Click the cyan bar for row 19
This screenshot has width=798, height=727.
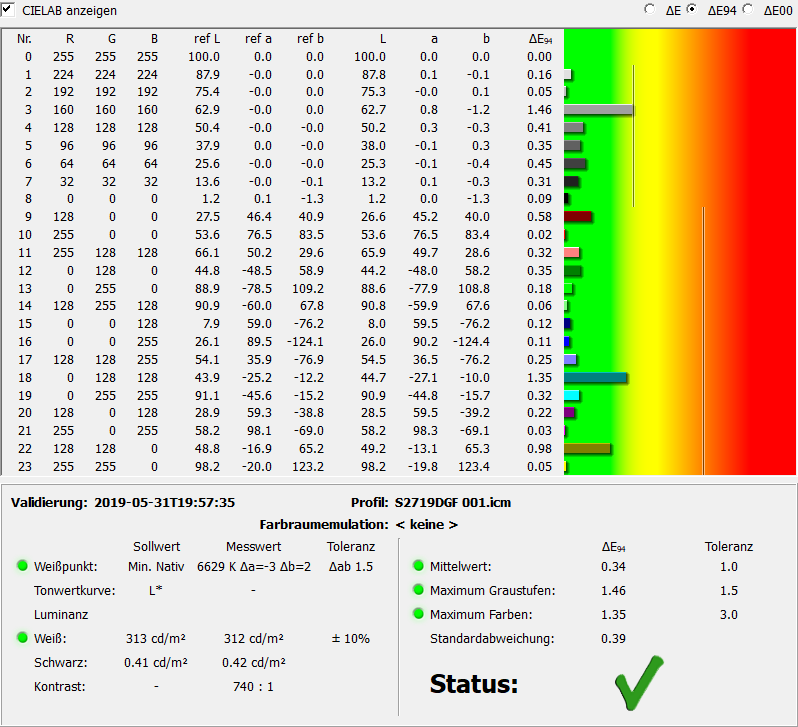[x=572, y=396]
